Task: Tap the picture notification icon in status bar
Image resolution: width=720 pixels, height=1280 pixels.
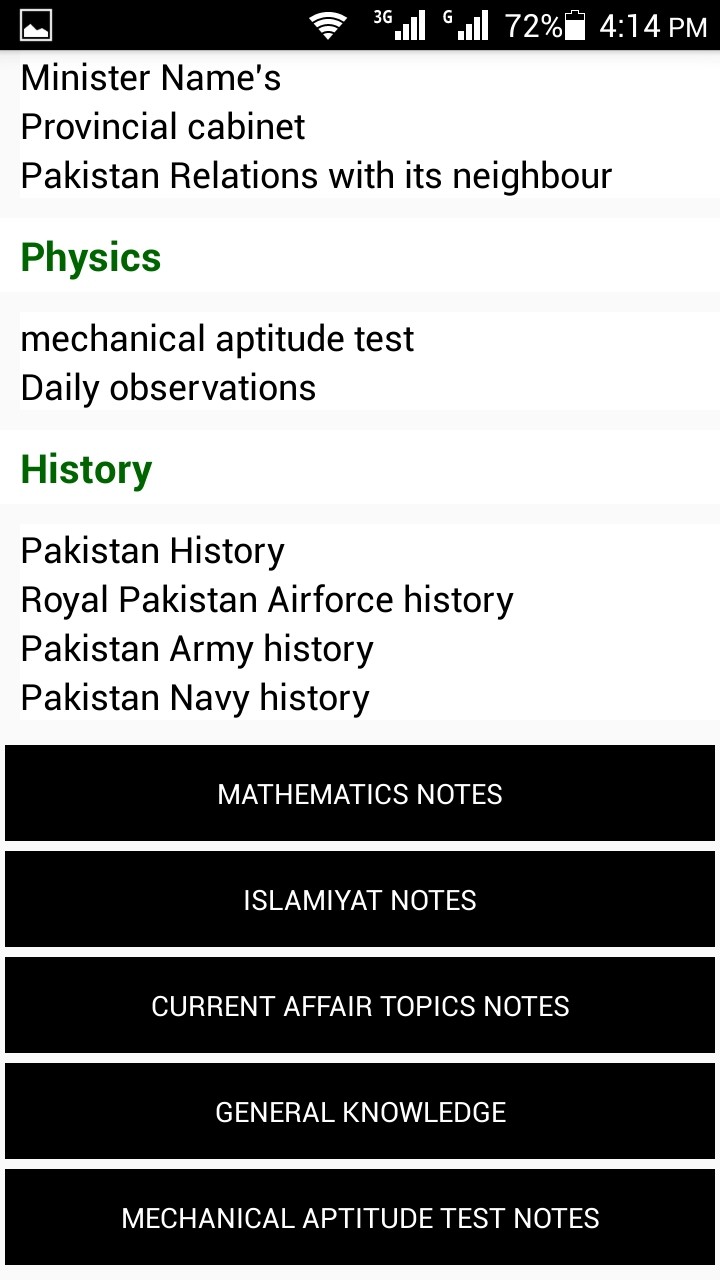Action: (x=36, y=25)
